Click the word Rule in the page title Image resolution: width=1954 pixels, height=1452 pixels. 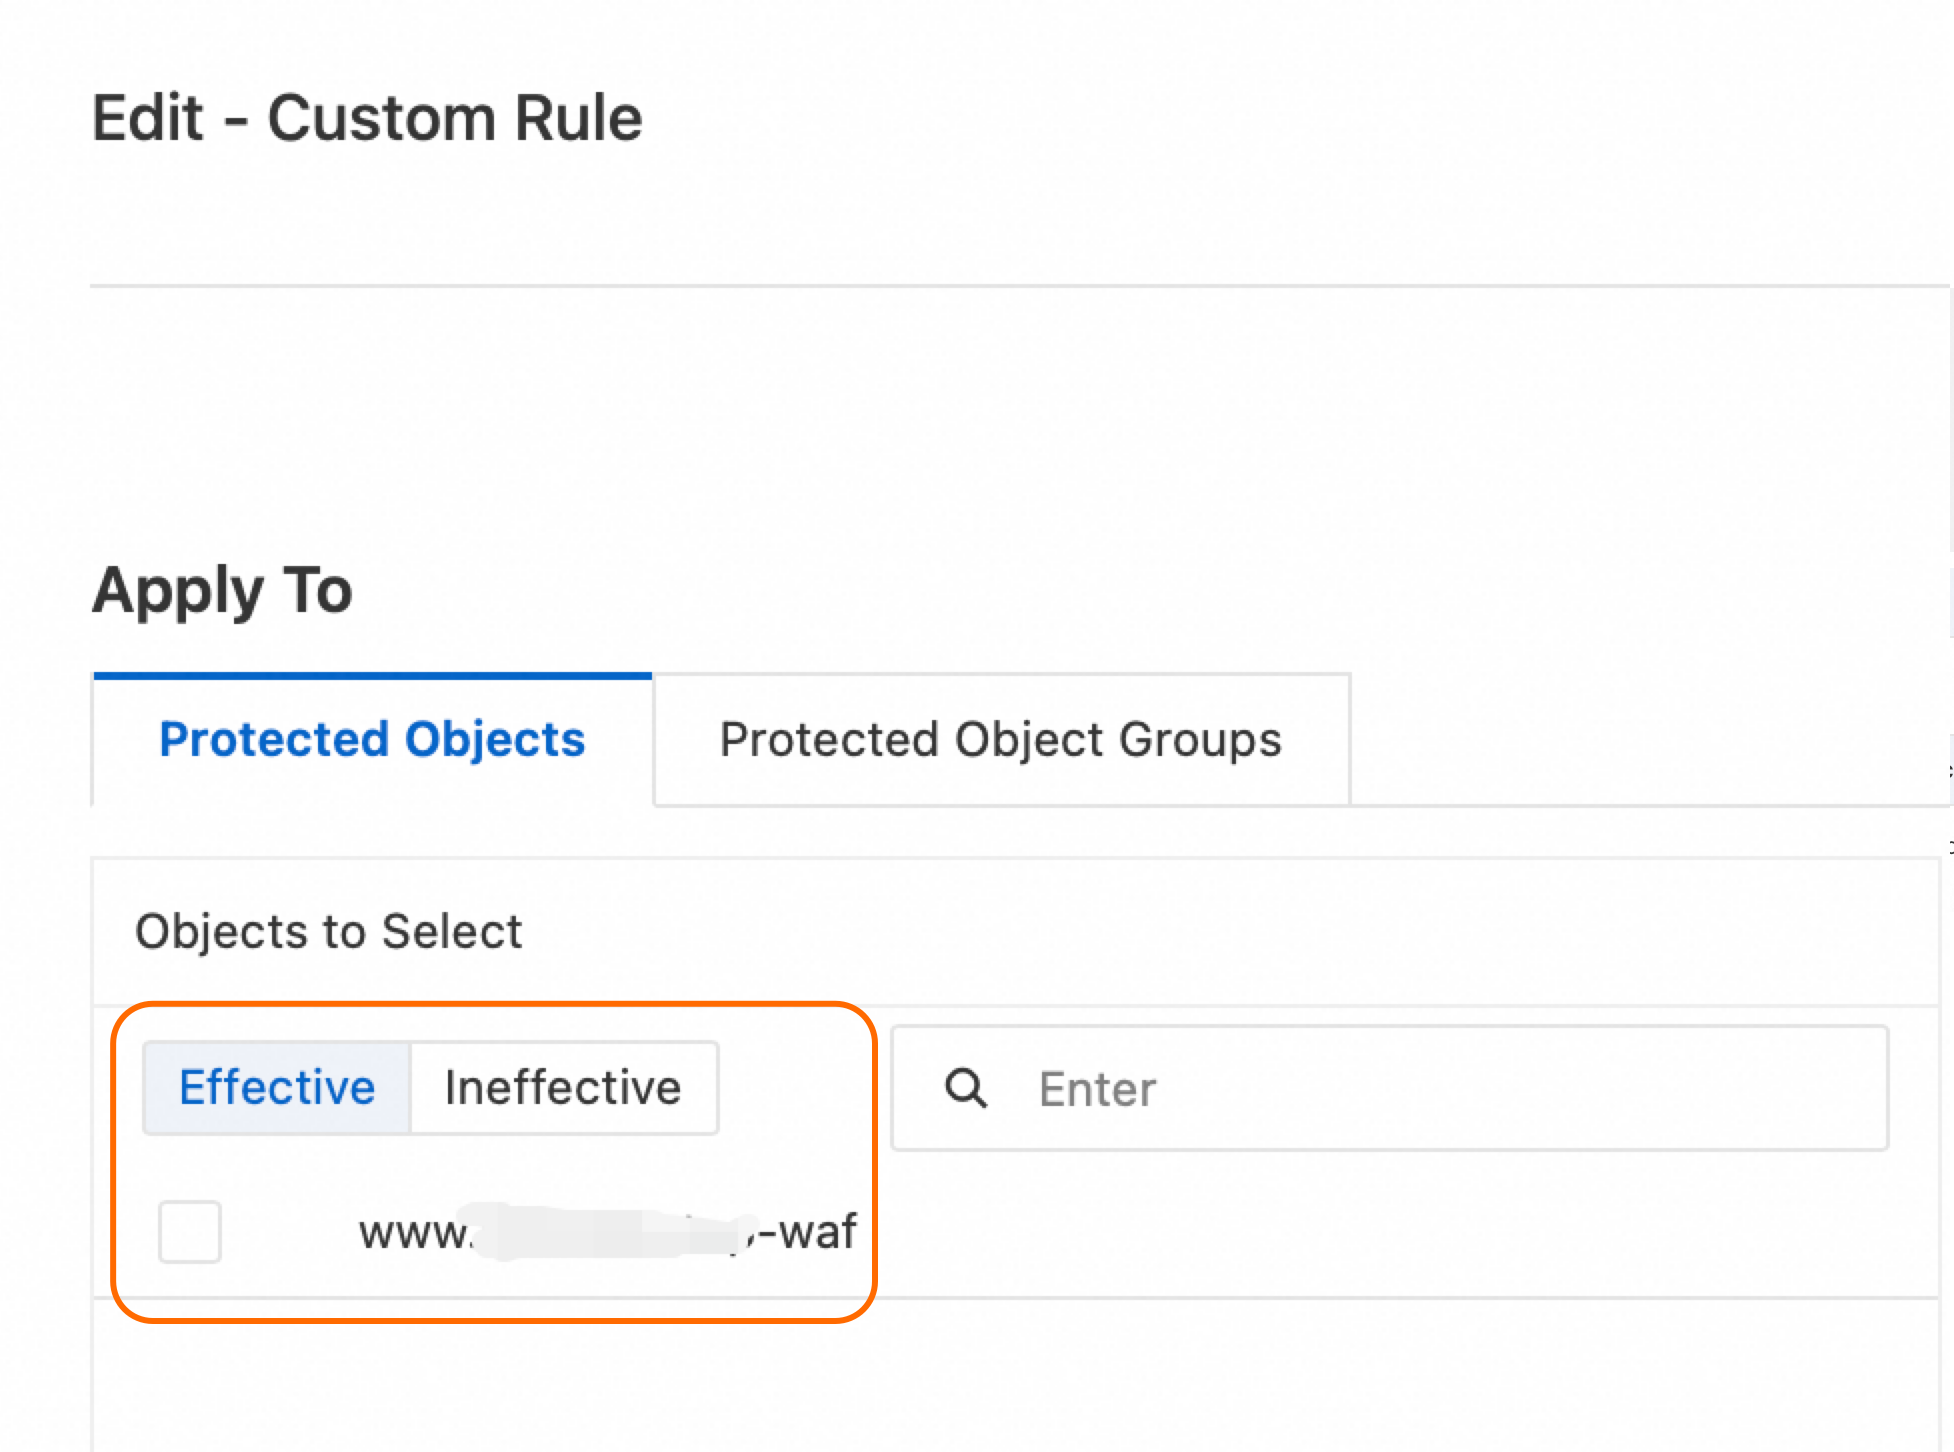(577, 118)
